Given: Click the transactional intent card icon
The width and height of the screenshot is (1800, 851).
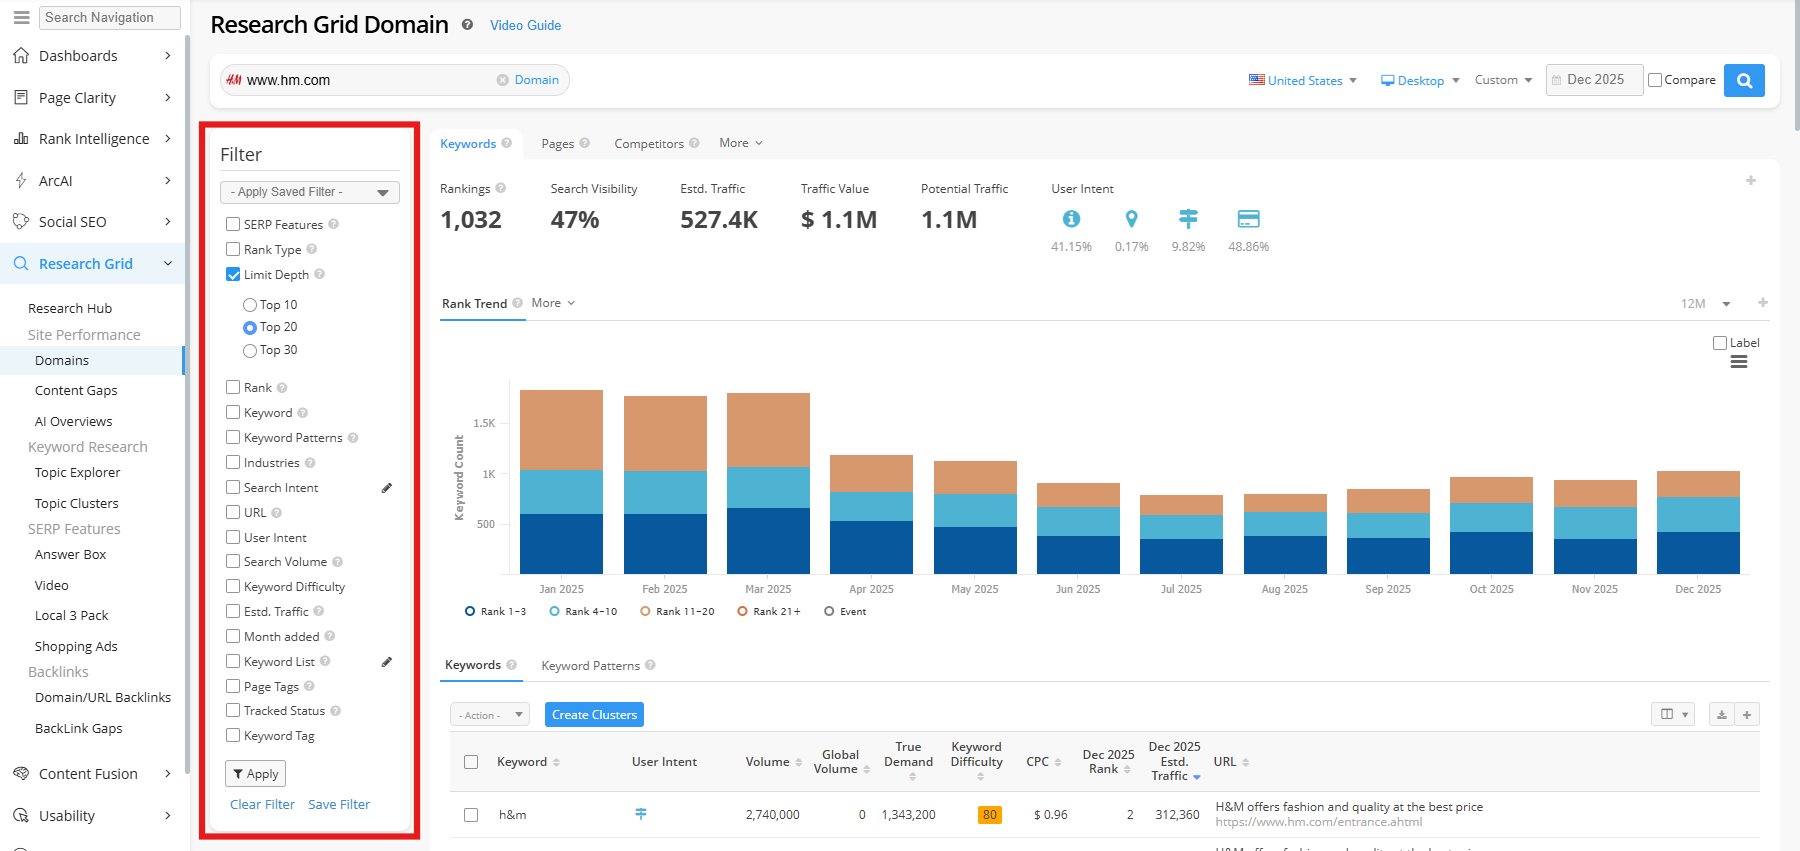Looking at the screenshot, I should [x=1248, y=219].
